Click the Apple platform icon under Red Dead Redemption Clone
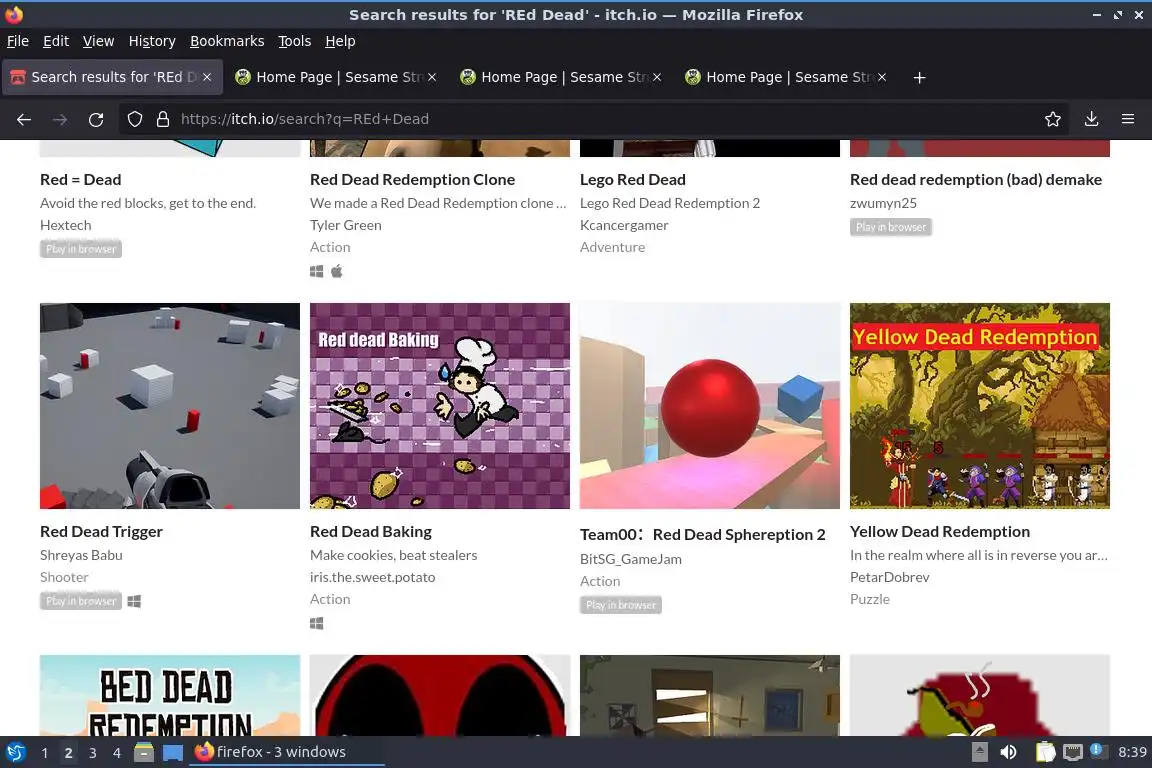 tap(336, 271)
